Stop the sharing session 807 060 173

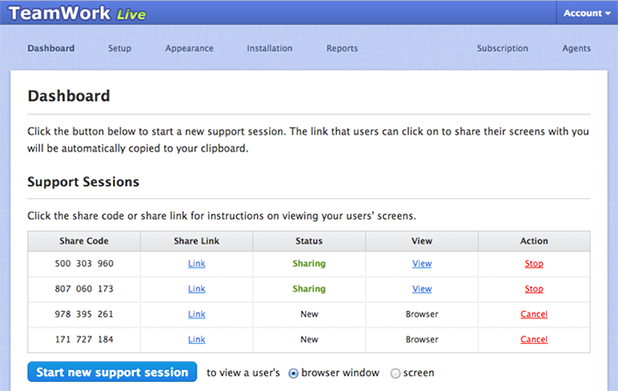tap(534, 289)
